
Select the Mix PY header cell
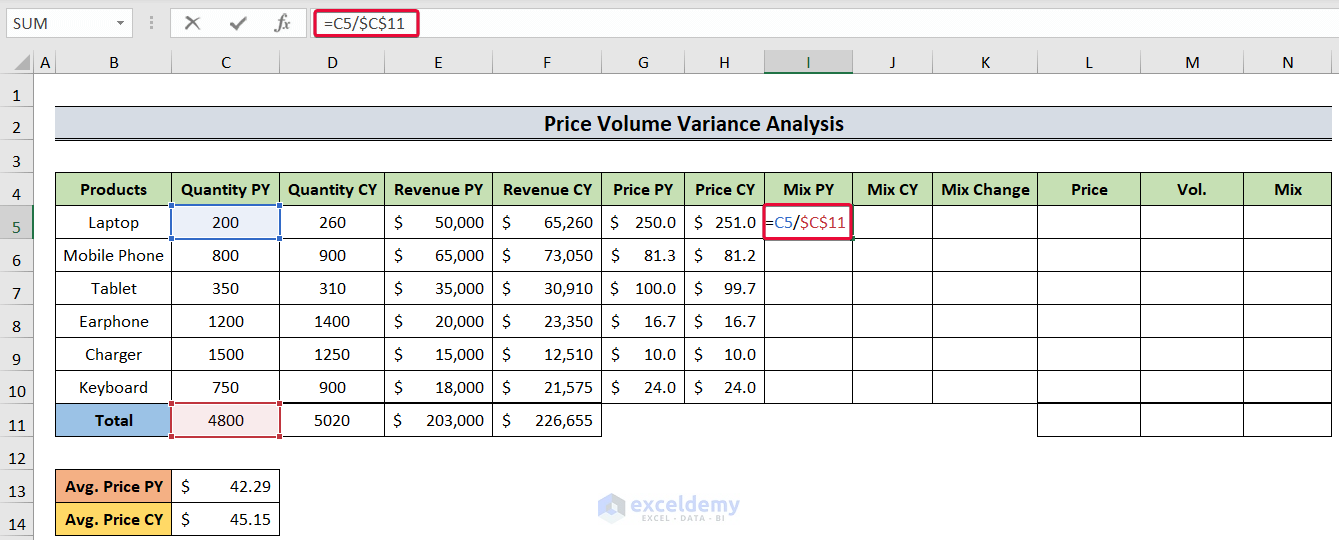point(808,189)
